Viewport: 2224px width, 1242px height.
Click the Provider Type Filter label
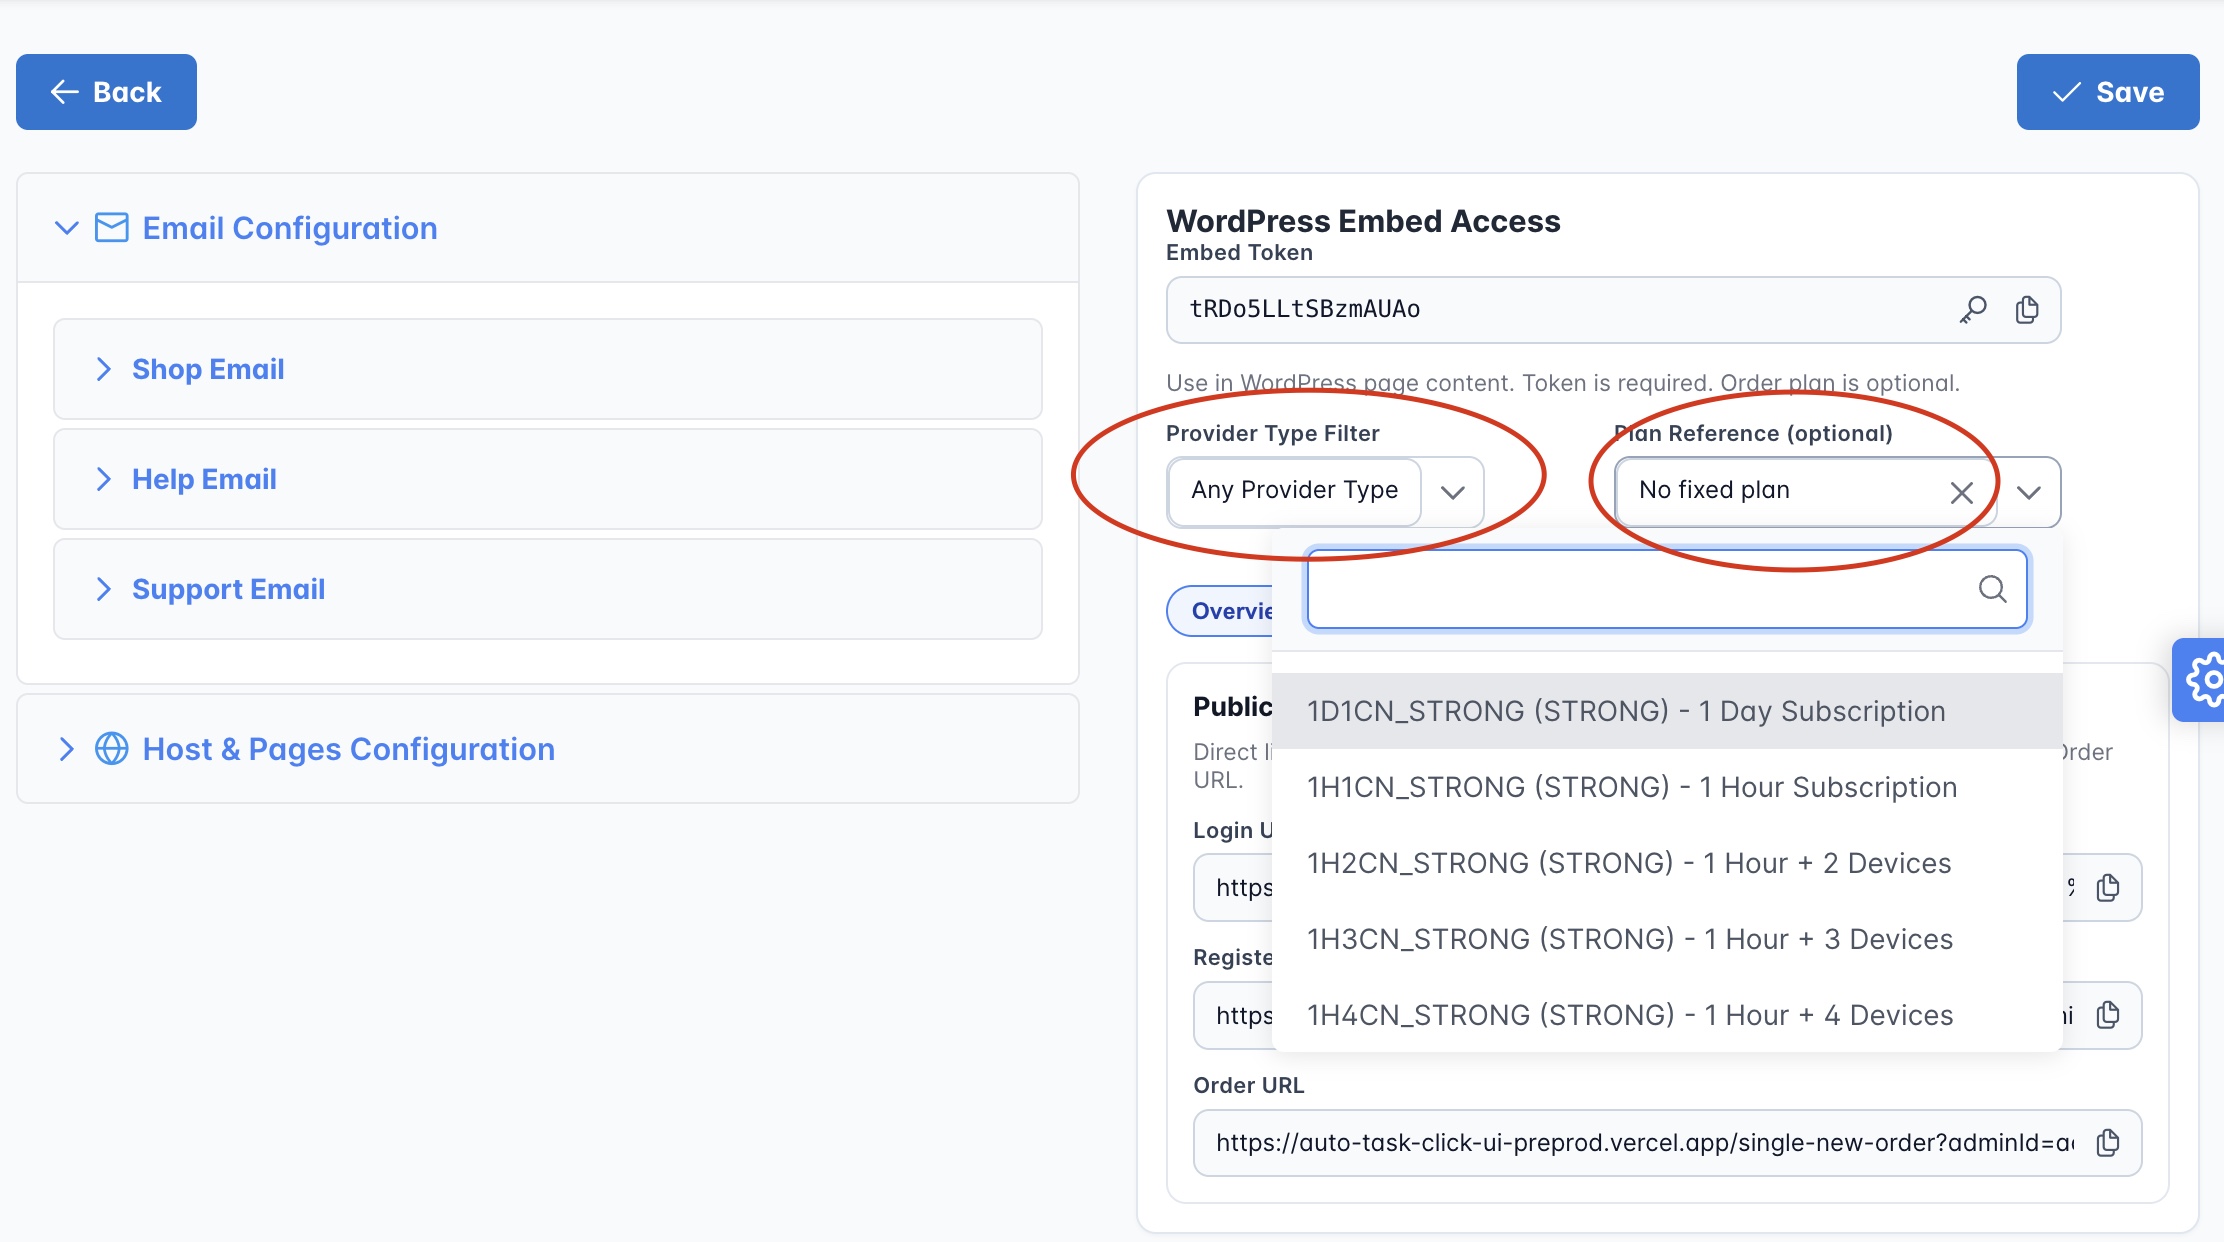tap(1272, 433)
